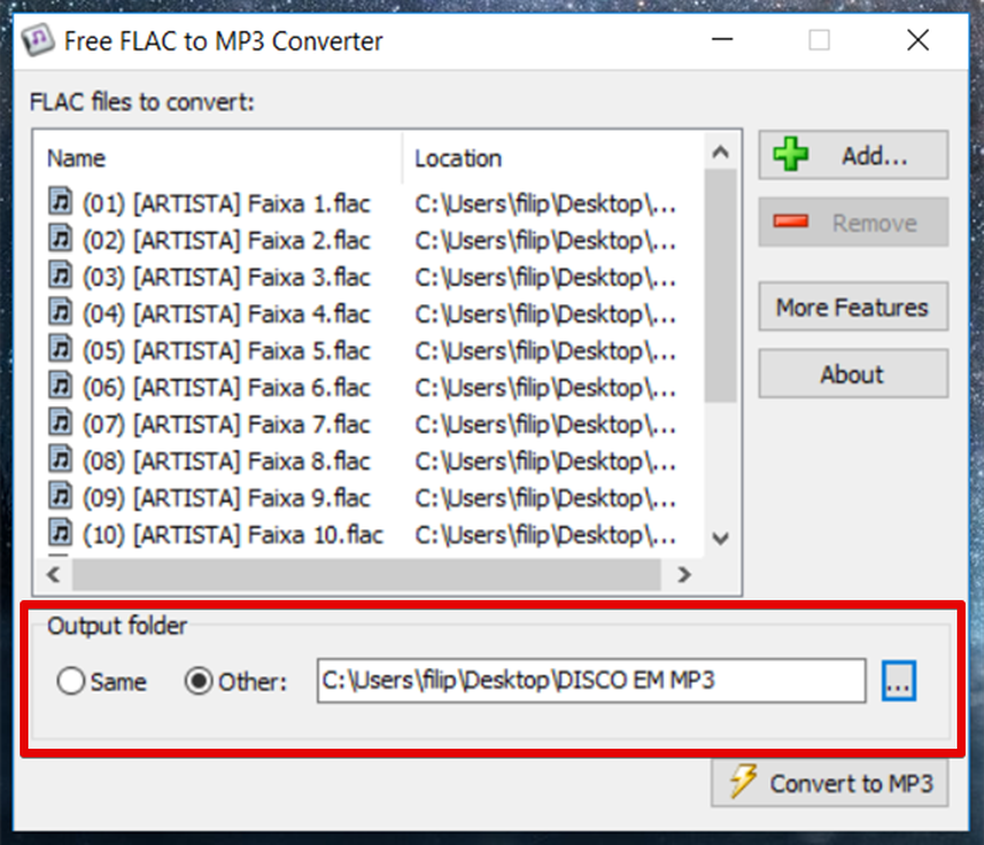Click music note icon for Faixa 8.flac
This screenshot has height=845, width=984.
pos(60,459)
